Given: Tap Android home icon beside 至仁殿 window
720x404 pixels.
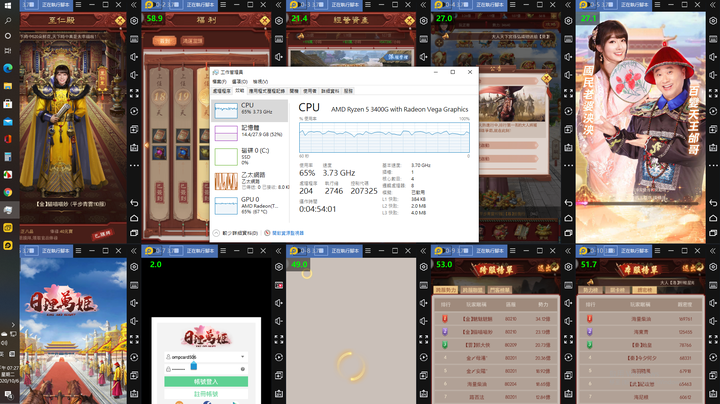Looking at the screenshot, I should (134, 218).
